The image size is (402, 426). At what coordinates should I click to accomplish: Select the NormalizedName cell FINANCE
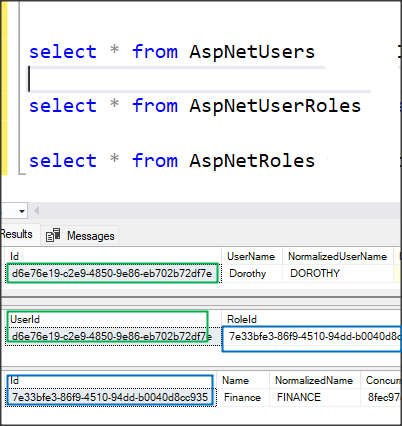(315, 397)
